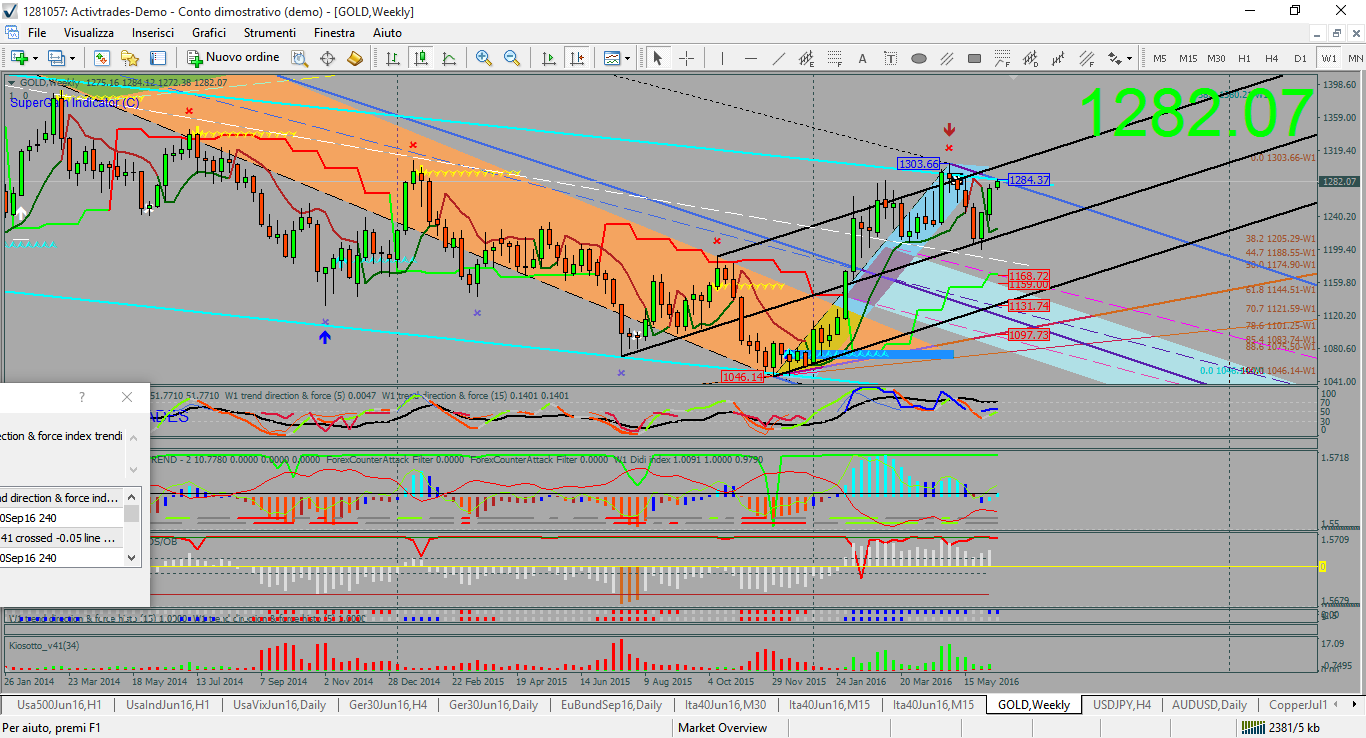The width and height of the screenshot is (1366, 738).
Task: Open the arrows objects dropdown
Action: (x=1129, y=58)
